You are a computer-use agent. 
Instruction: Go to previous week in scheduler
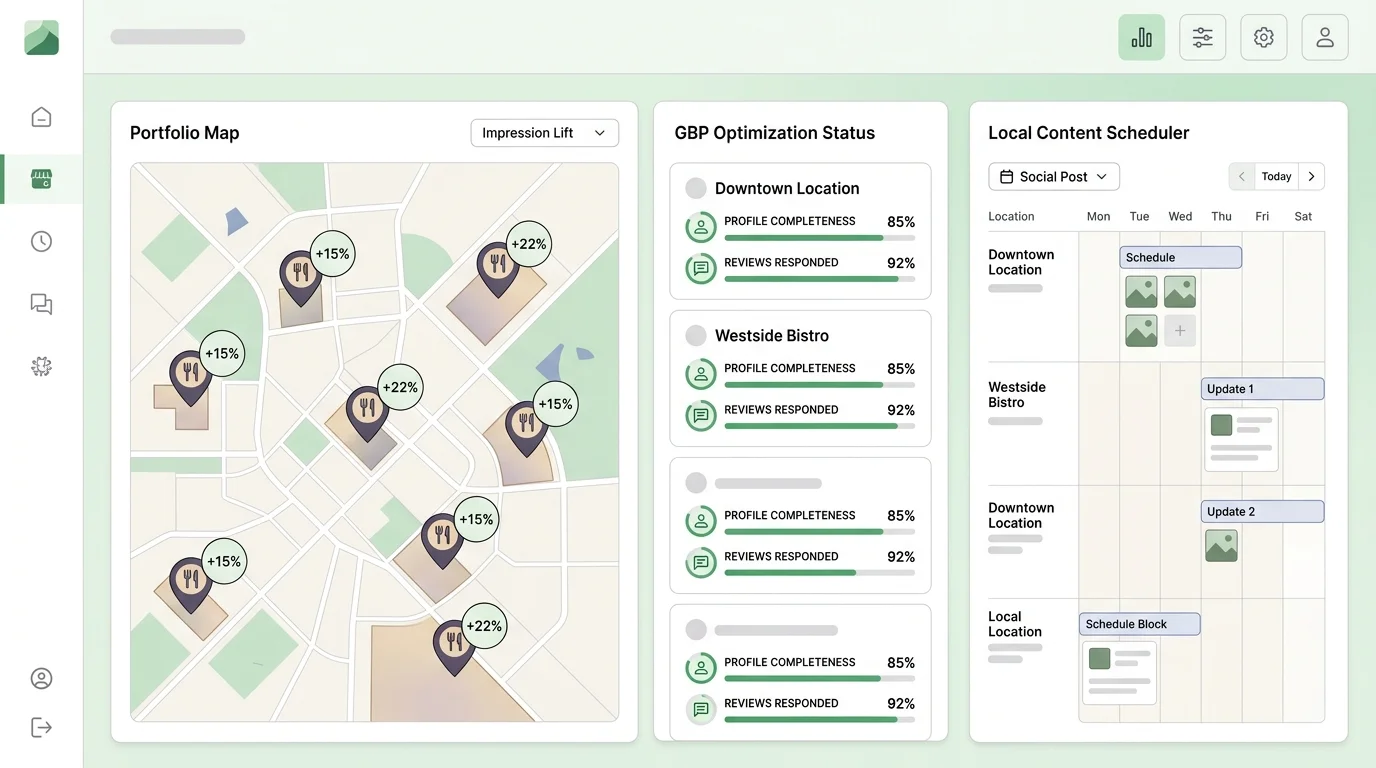[x=1241, y=176]
